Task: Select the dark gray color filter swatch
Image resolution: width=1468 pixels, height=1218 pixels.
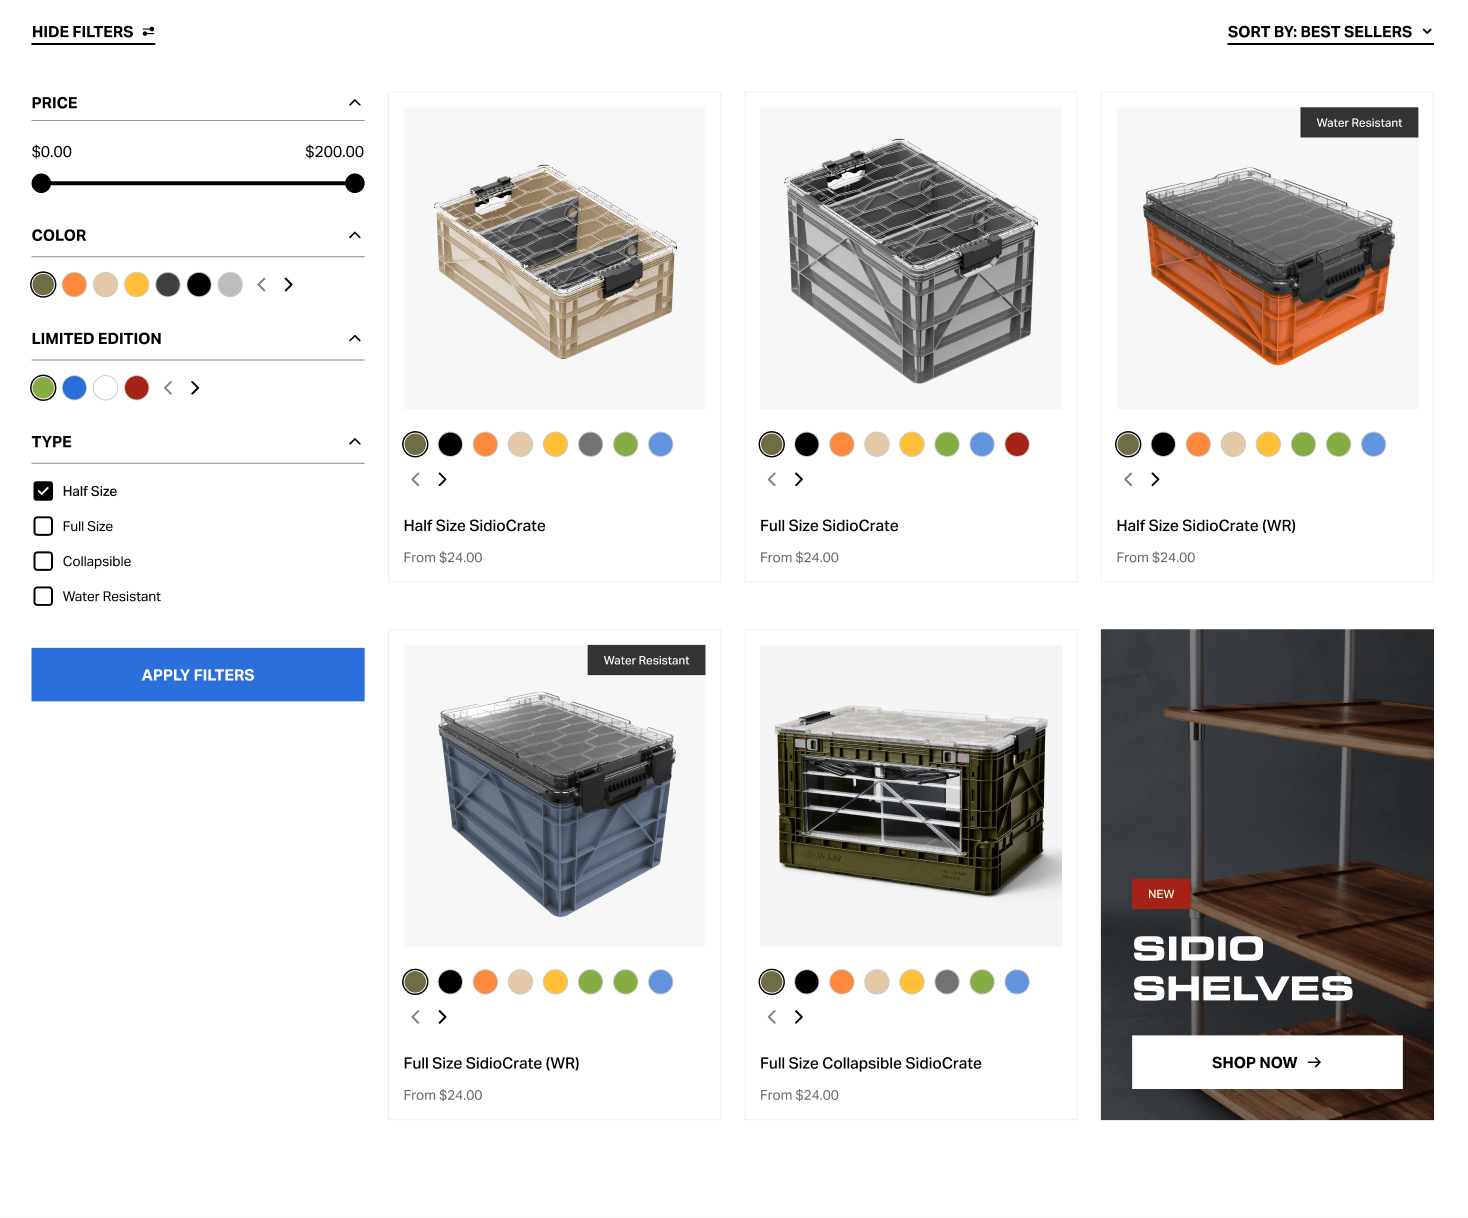Action: (x=168, y=285)
